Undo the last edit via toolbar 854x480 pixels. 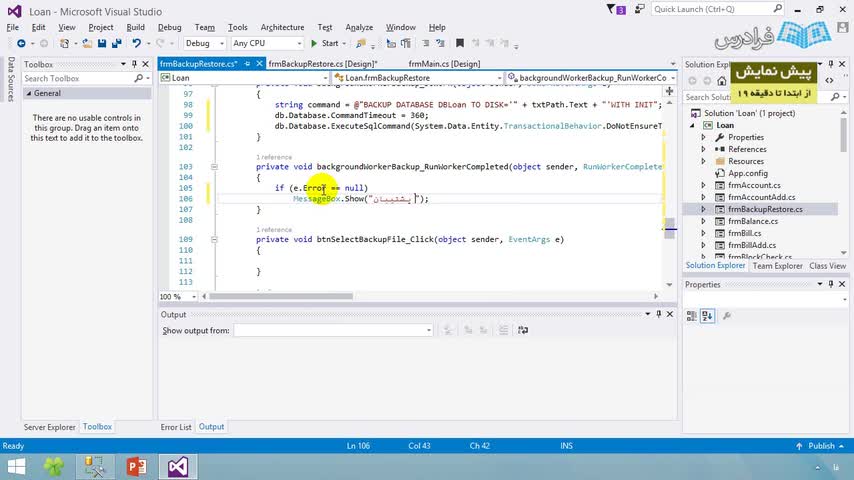tap(136, 43)
